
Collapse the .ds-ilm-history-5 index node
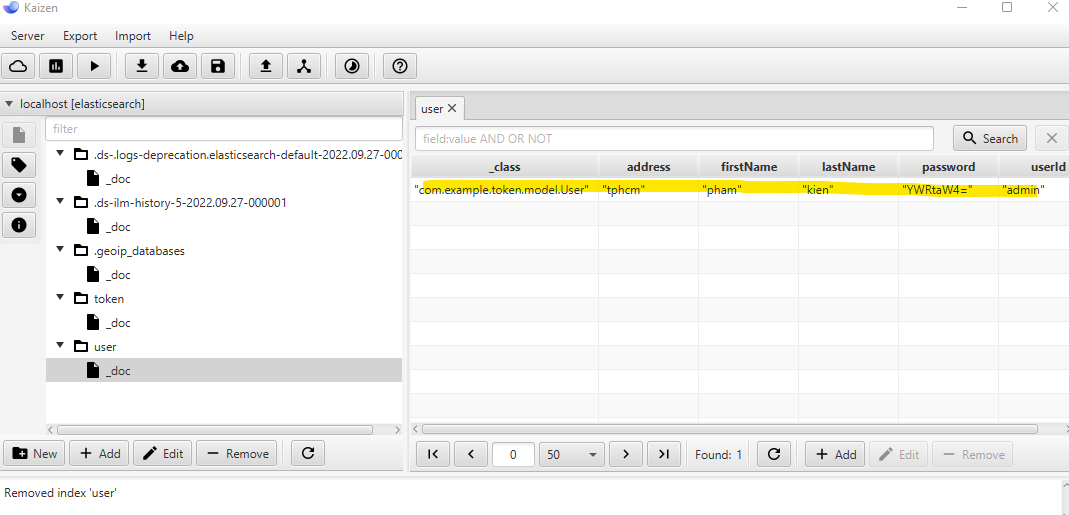pyautogui.click(x=60, y=201)
